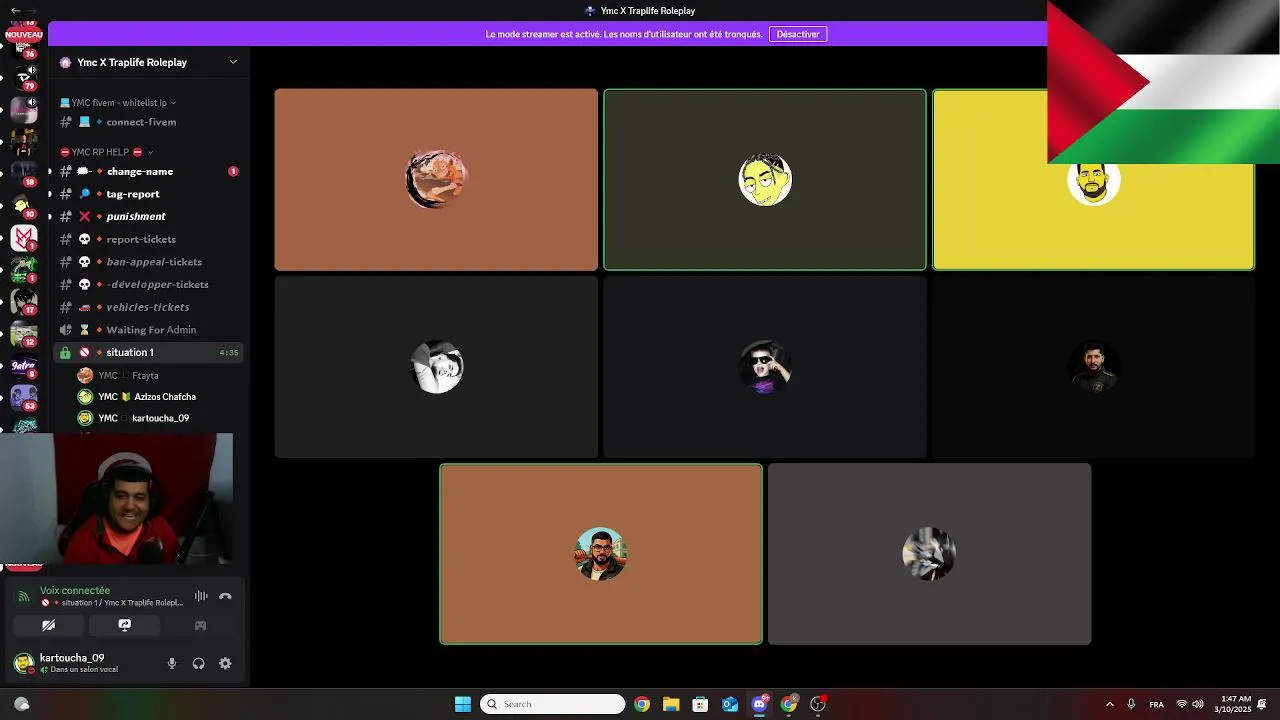Open the connect-fivem channel
The image size is (1280, 720).
coord(148,122)
